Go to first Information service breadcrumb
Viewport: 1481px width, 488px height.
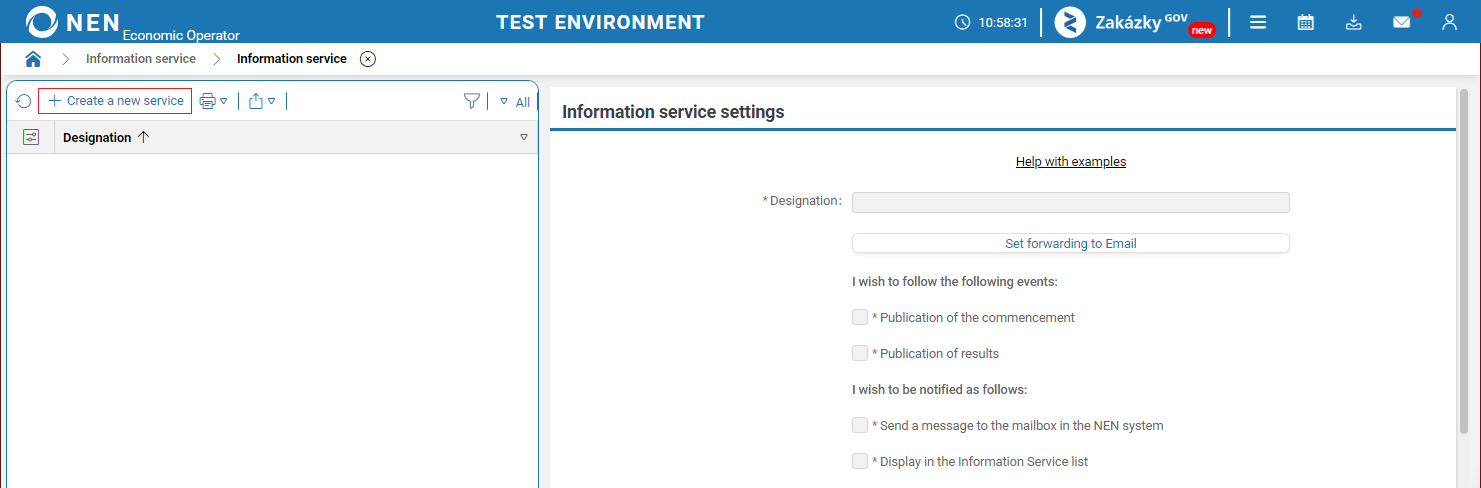coord(141,59)
